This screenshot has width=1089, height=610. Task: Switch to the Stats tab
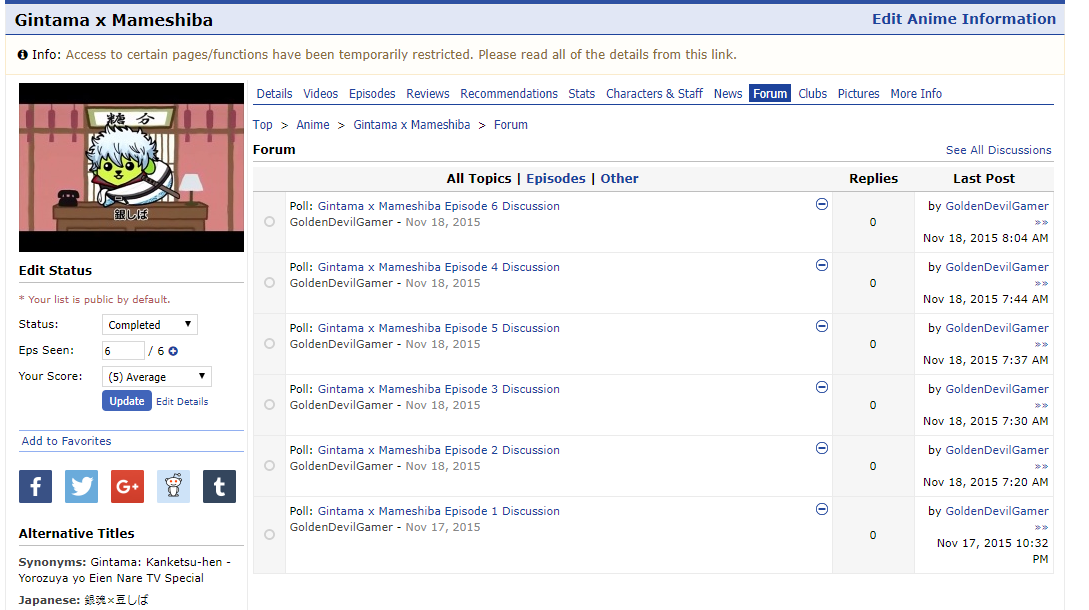point(582,94)
